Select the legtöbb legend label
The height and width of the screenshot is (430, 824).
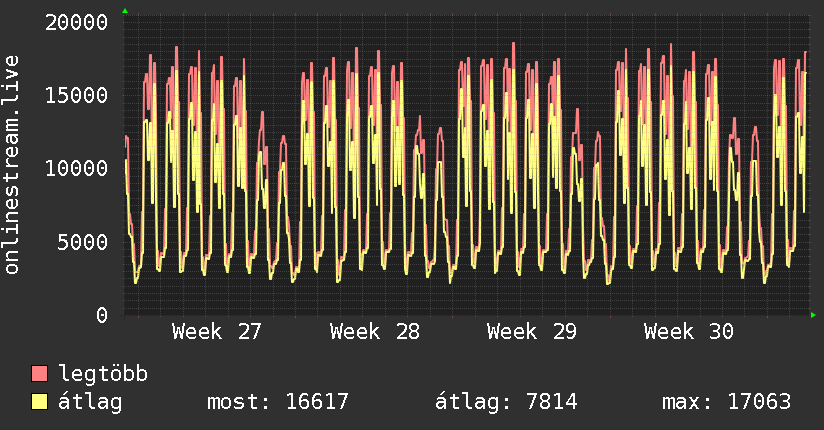tap(103, 373)
